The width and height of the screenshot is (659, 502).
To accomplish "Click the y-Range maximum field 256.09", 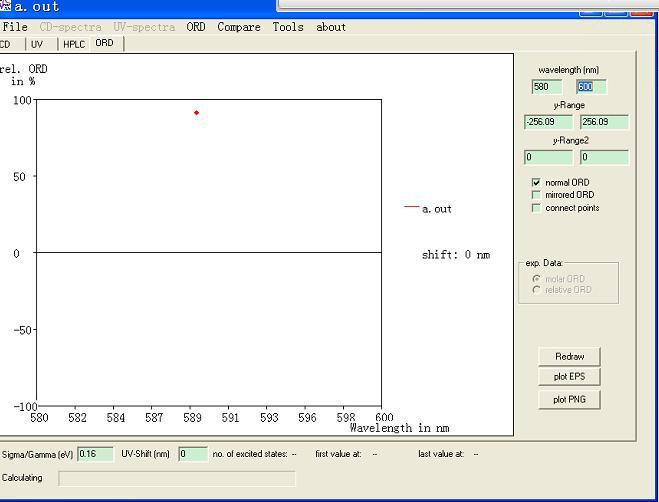I will pyautogui.click(x=604, y=122).
